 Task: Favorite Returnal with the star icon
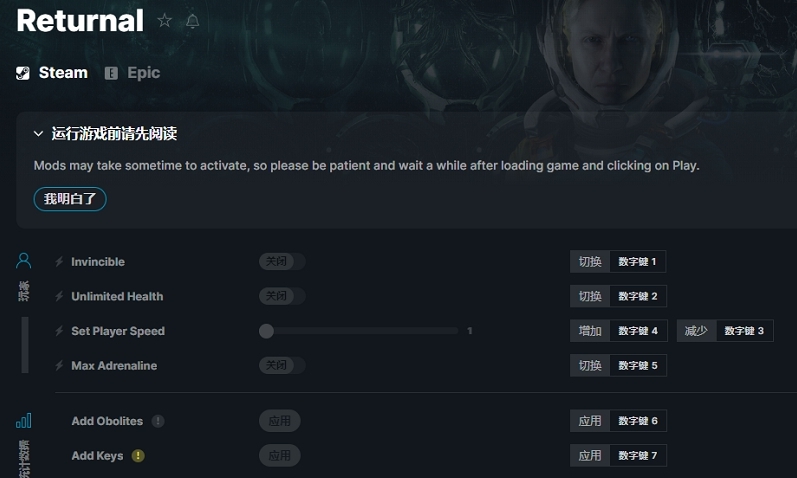tap(165, 21)
